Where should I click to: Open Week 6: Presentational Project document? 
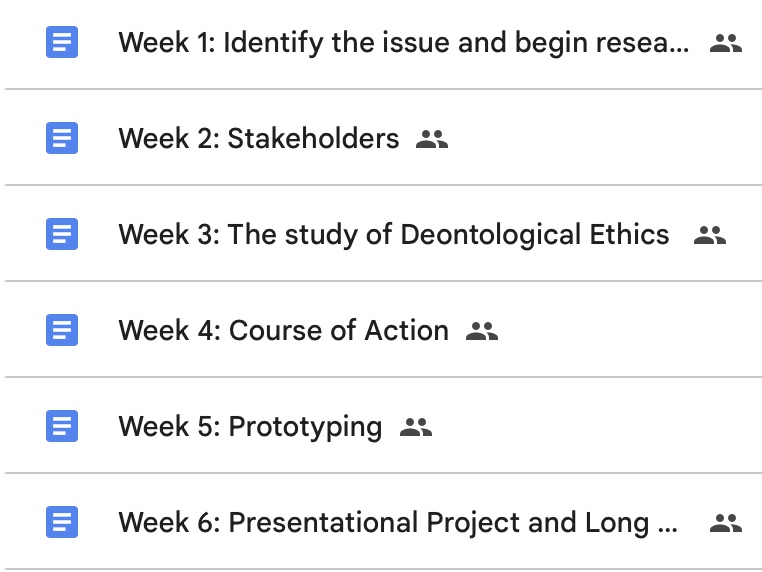pyautogui.click(x=398, y=522)
